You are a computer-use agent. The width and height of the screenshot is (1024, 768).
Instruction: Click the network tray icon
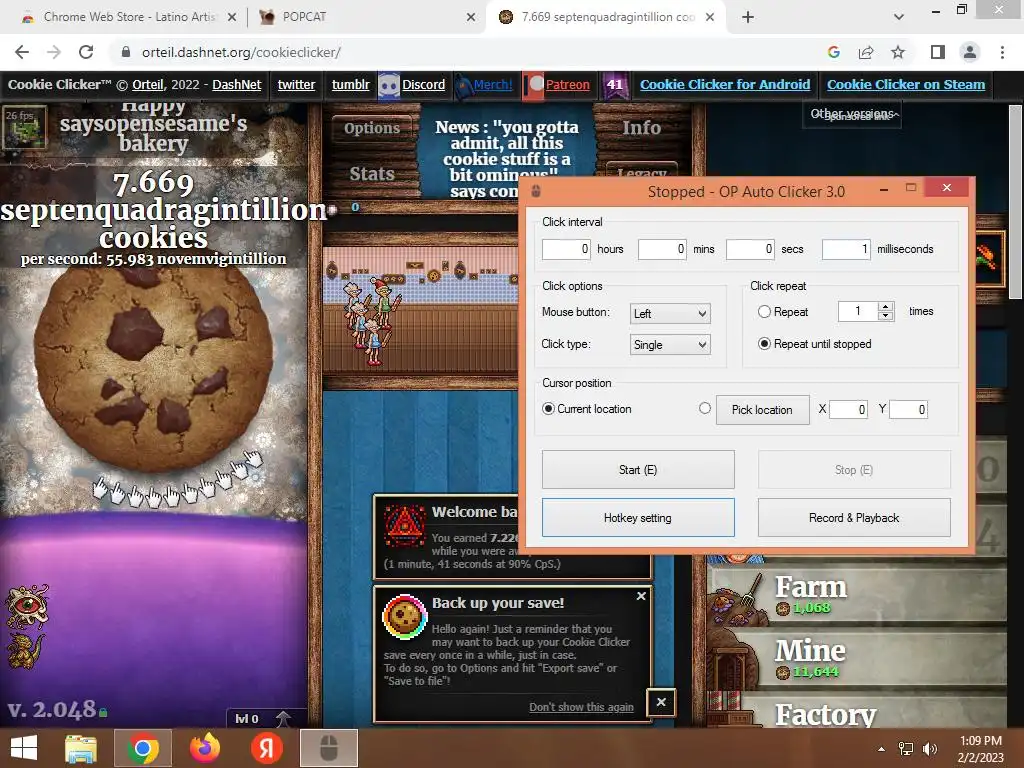(906, 749)
